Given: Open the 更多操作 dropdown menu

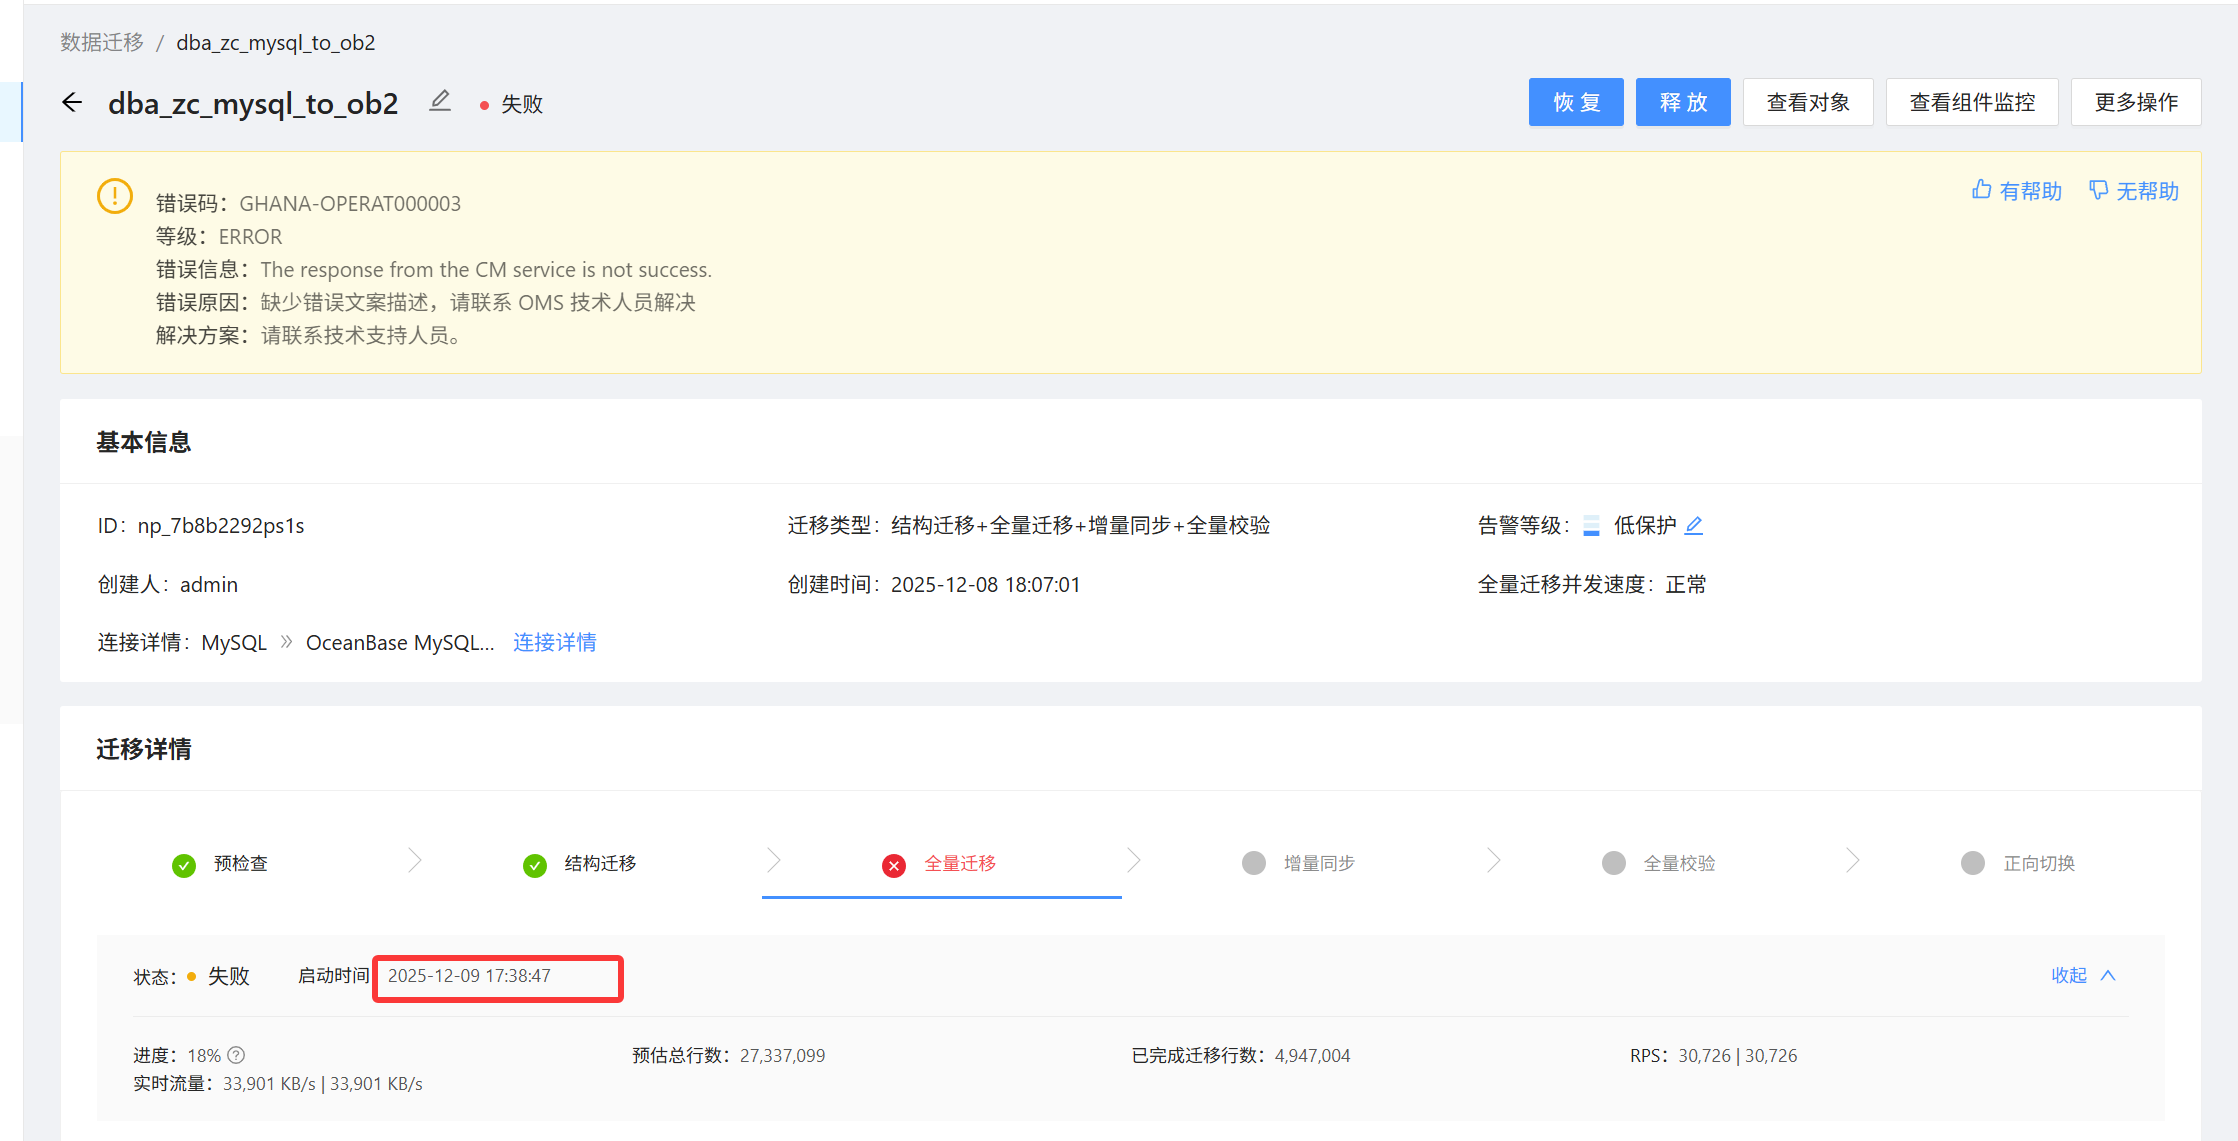Looking at the screenshot, I should [x=2135, y=103].
